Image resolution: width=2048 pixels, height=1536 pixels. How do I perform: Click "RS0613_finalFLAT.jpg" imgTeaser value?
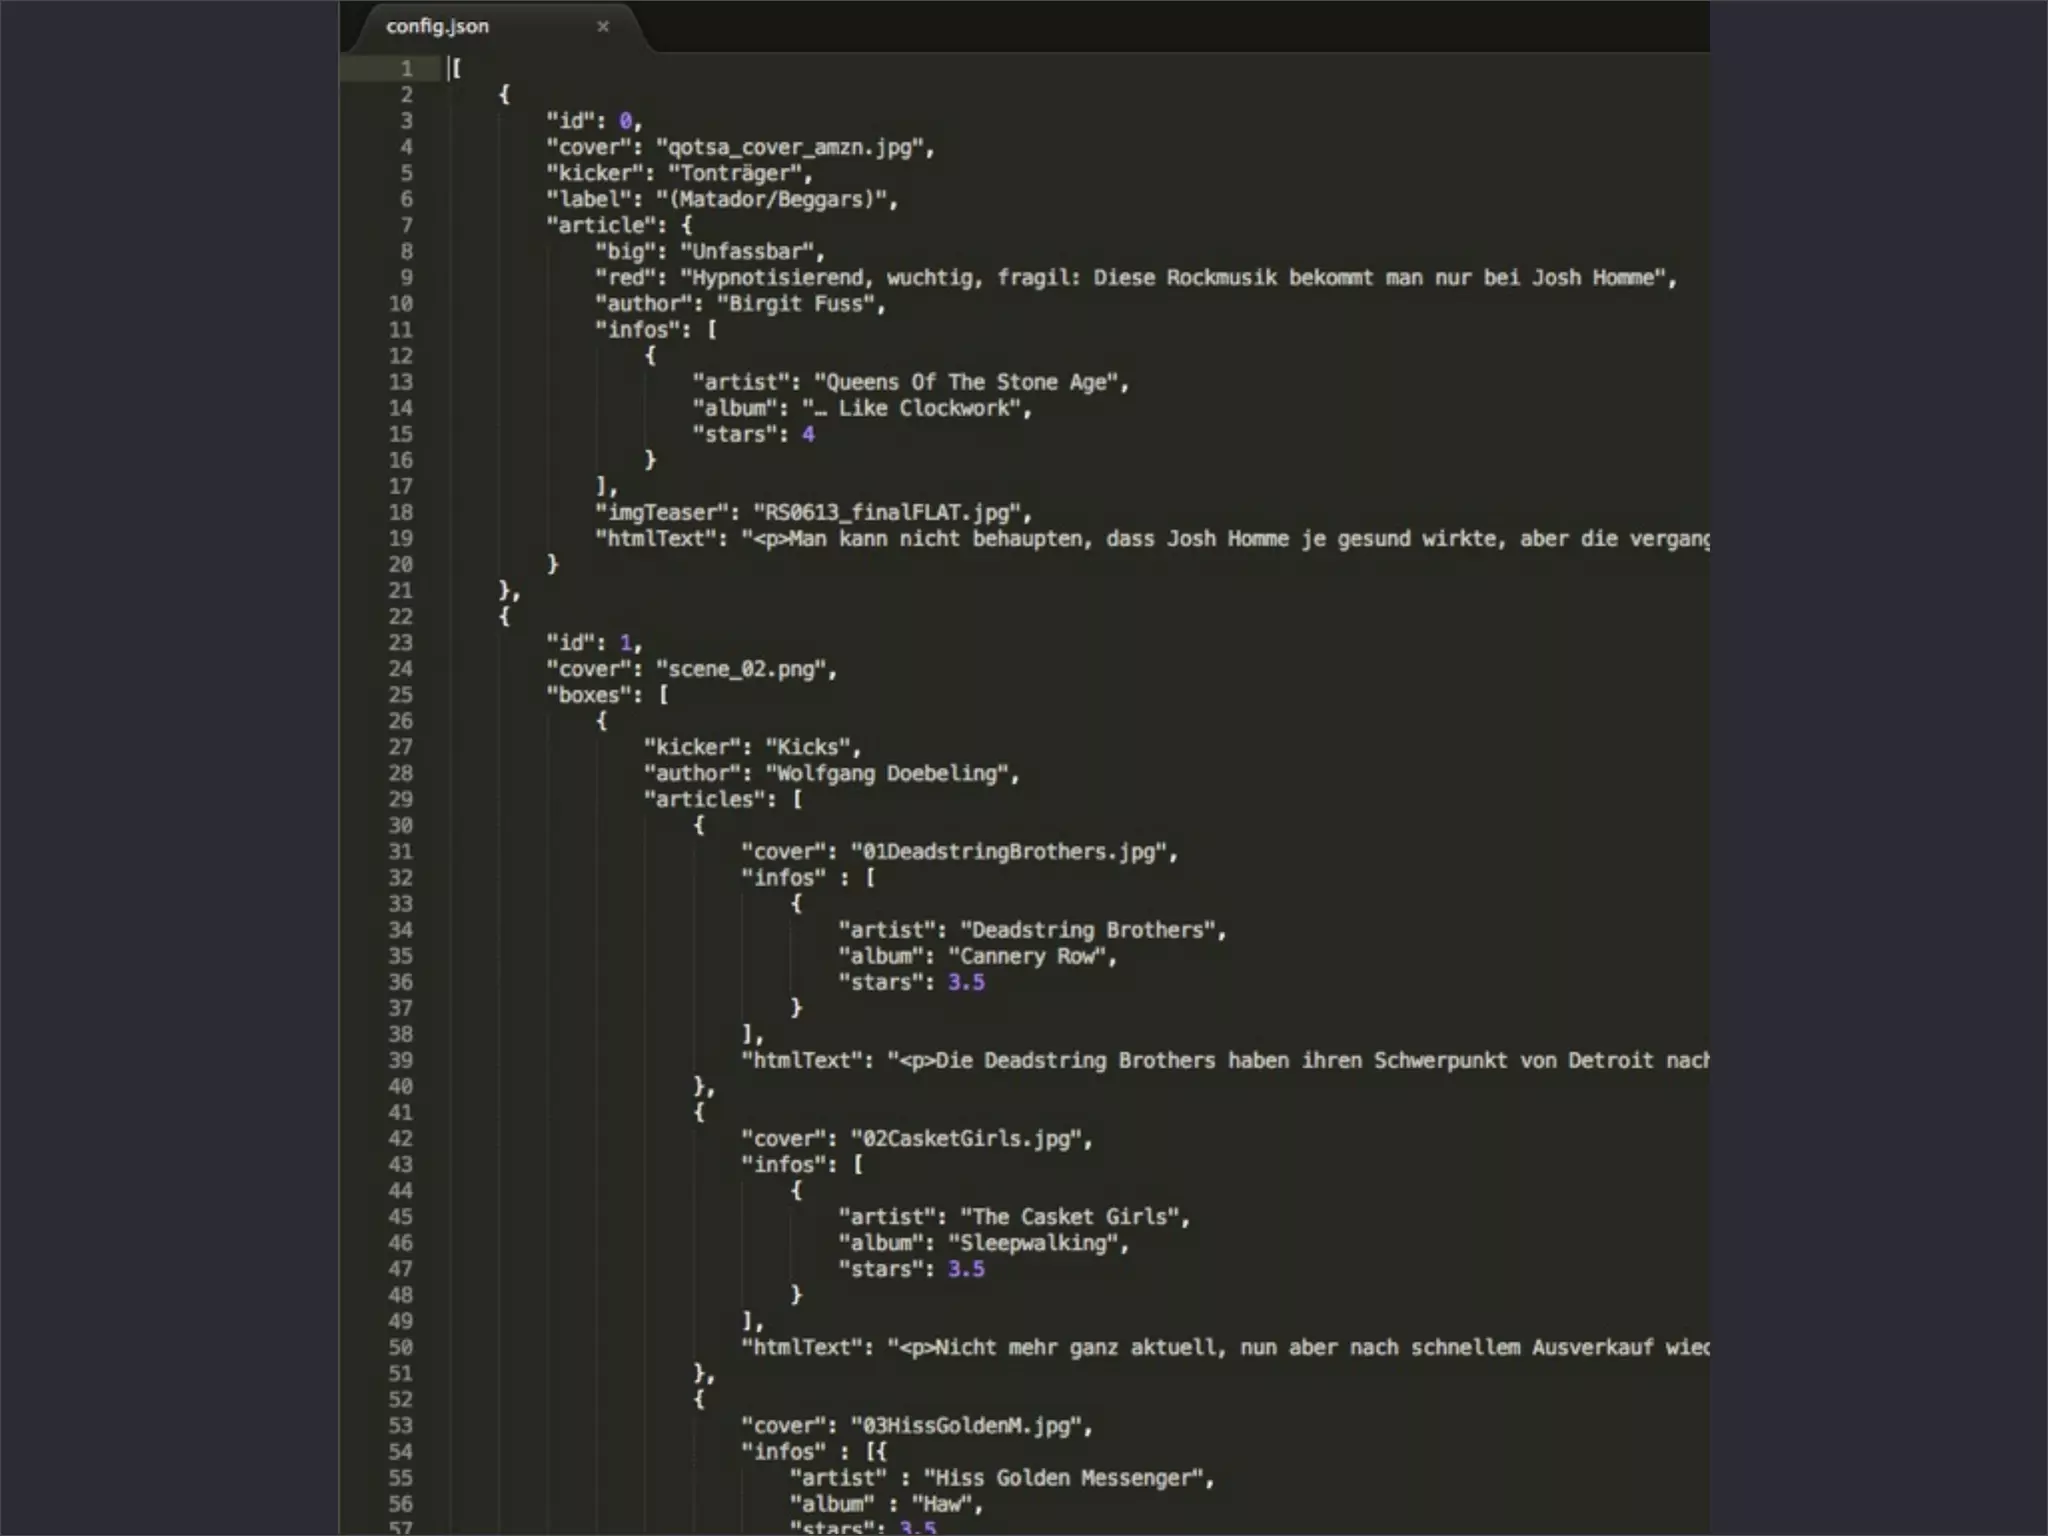tap(886, 513)
